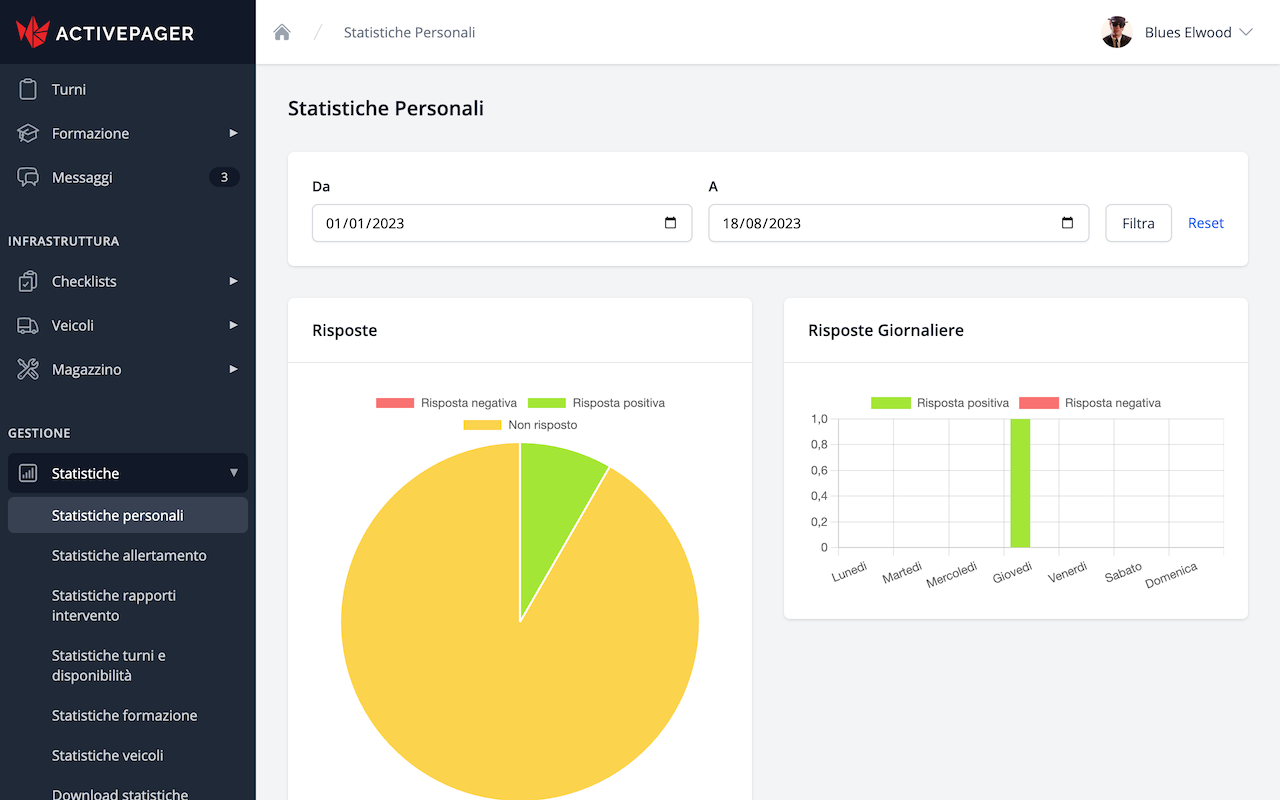Click the Veicoli truck icon
Viewport: 1280px width, 800px height.
pos(28,325)
